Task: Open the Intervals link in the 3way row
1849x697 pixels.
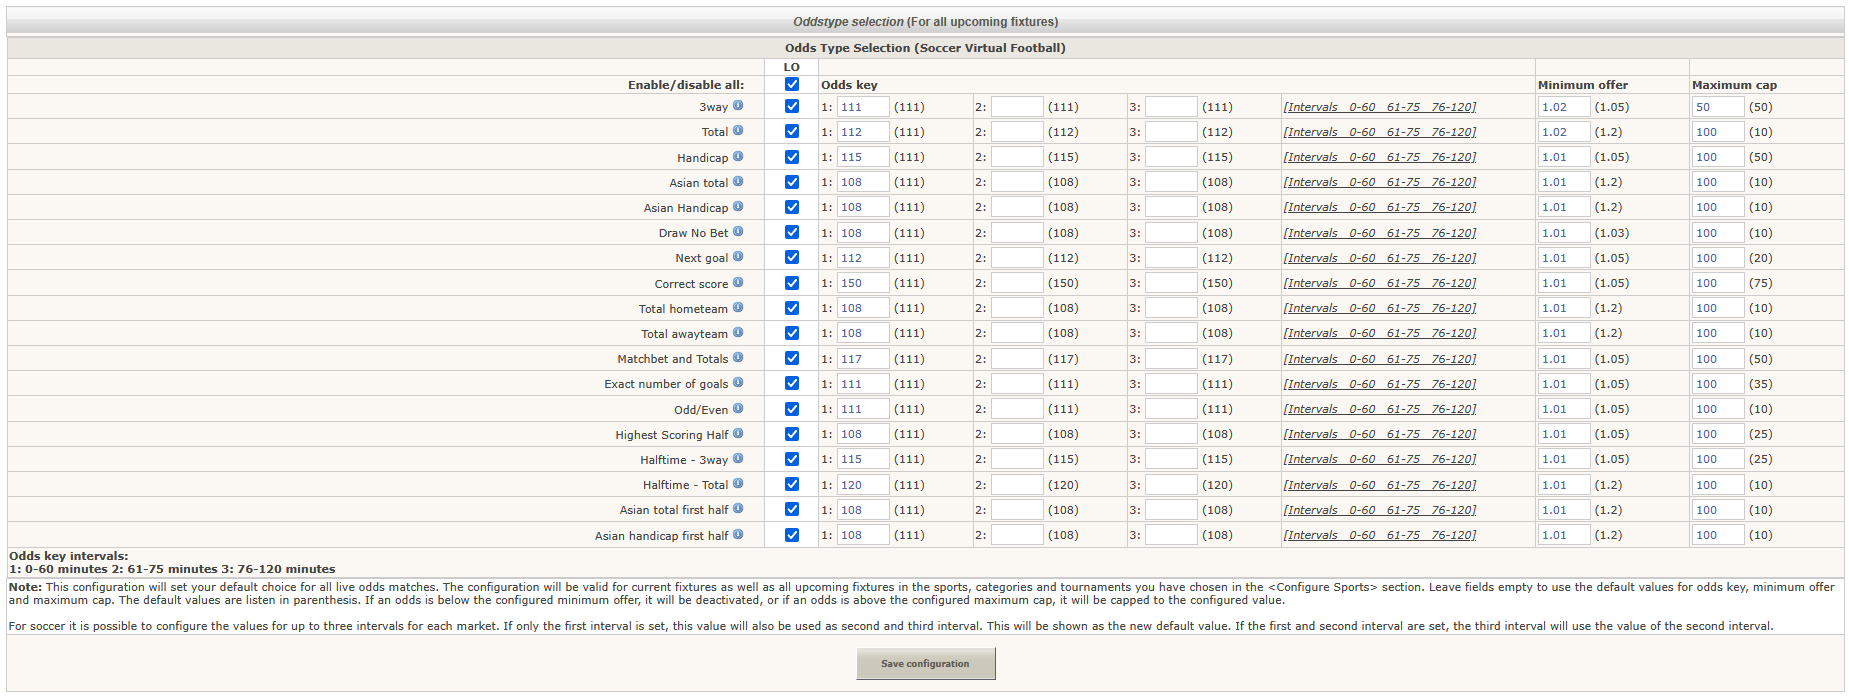Action: coord(1379,107)
